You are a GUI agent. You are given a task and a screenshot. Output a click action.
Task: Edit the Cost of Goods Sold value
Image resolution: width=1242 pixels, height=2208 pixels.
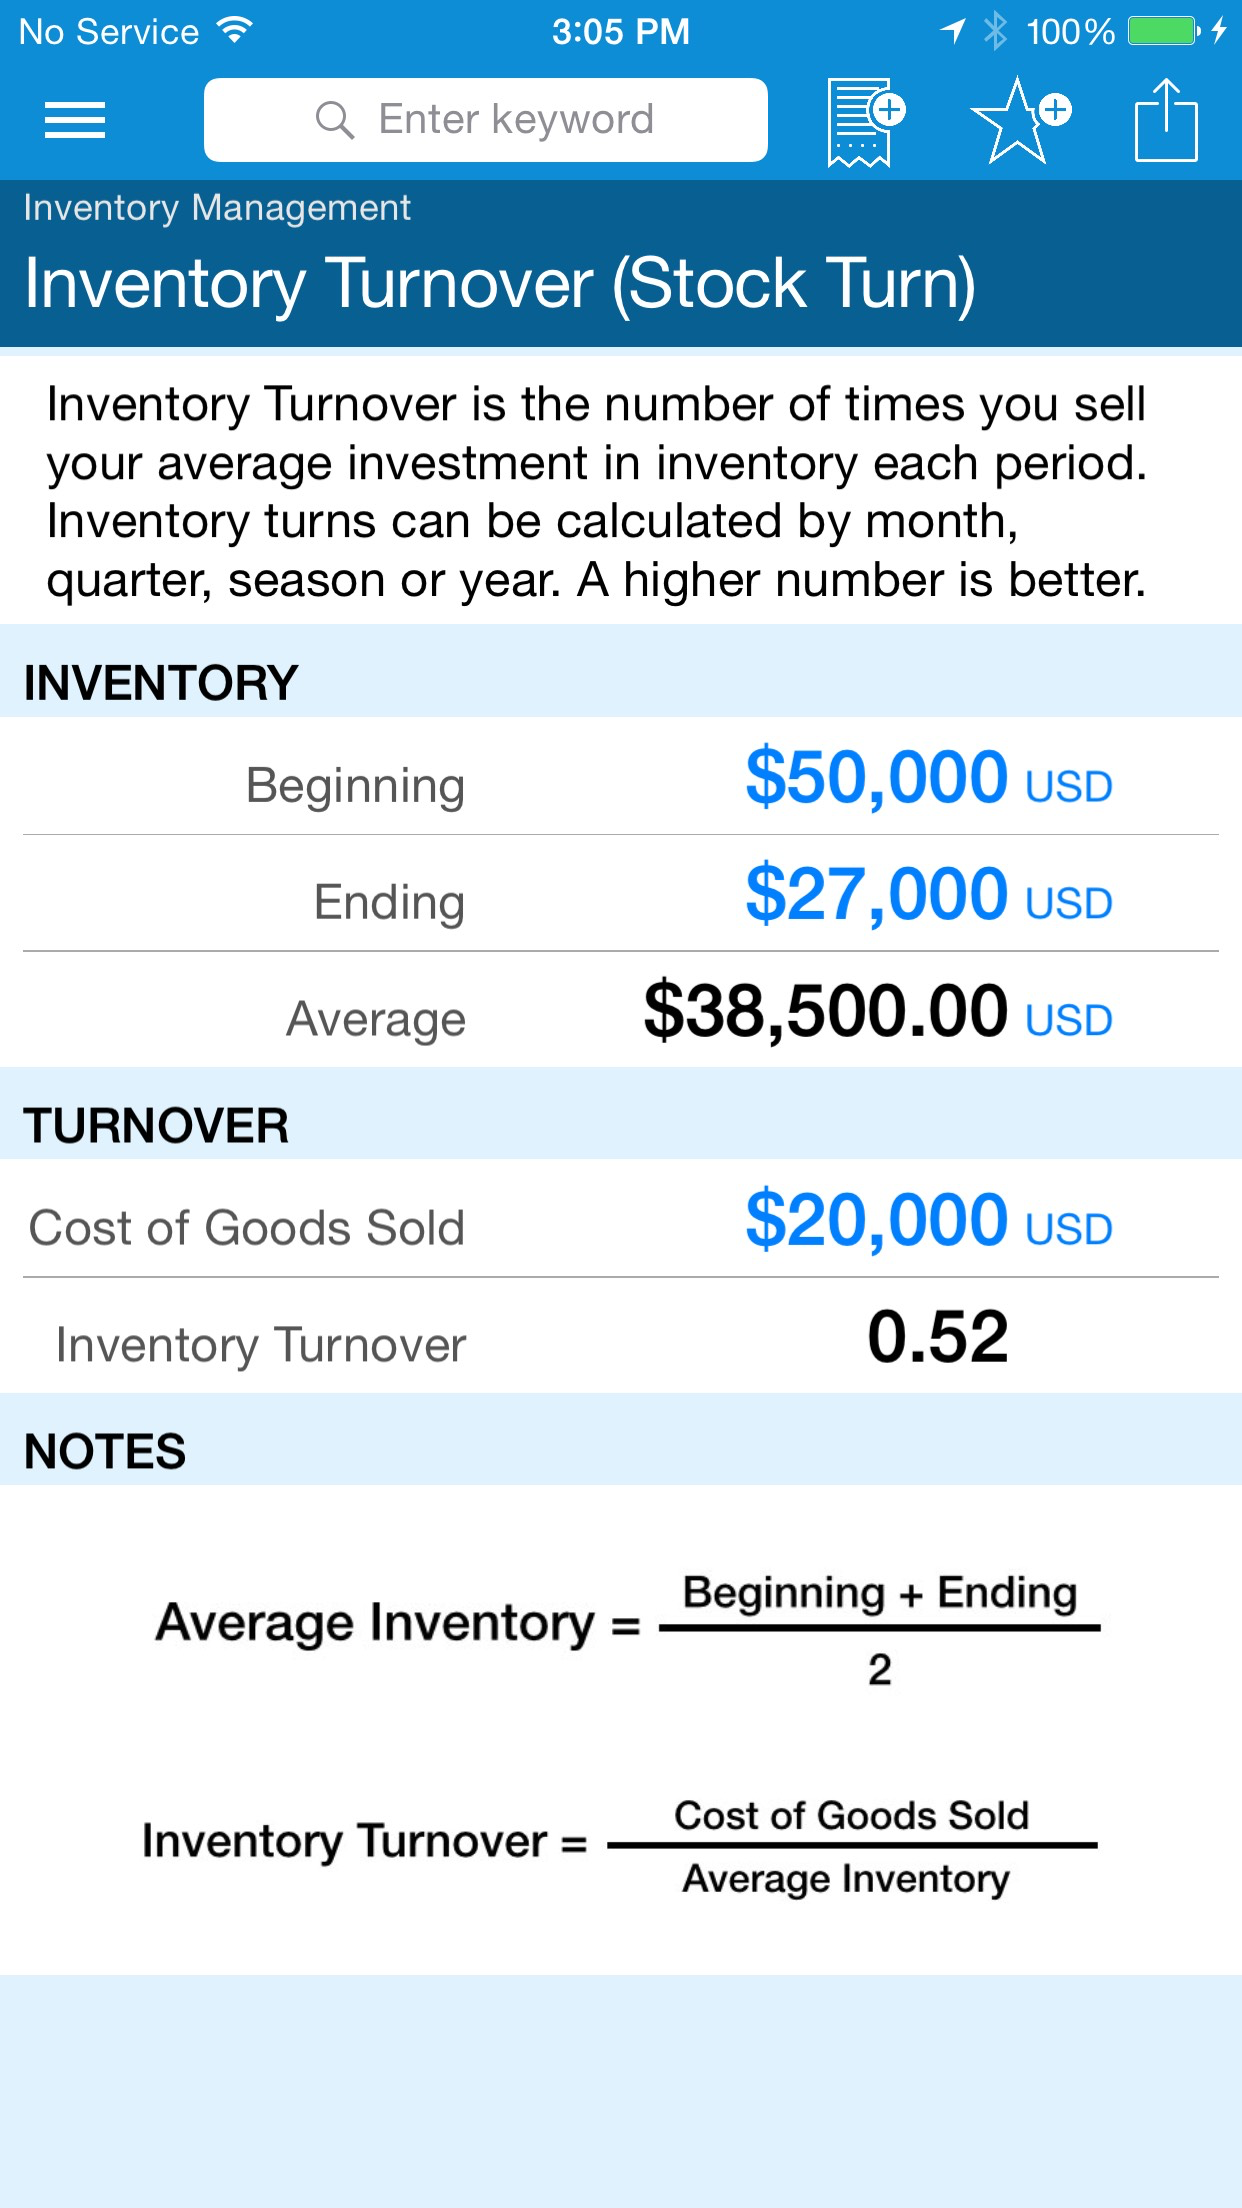tap(876, 1221)
